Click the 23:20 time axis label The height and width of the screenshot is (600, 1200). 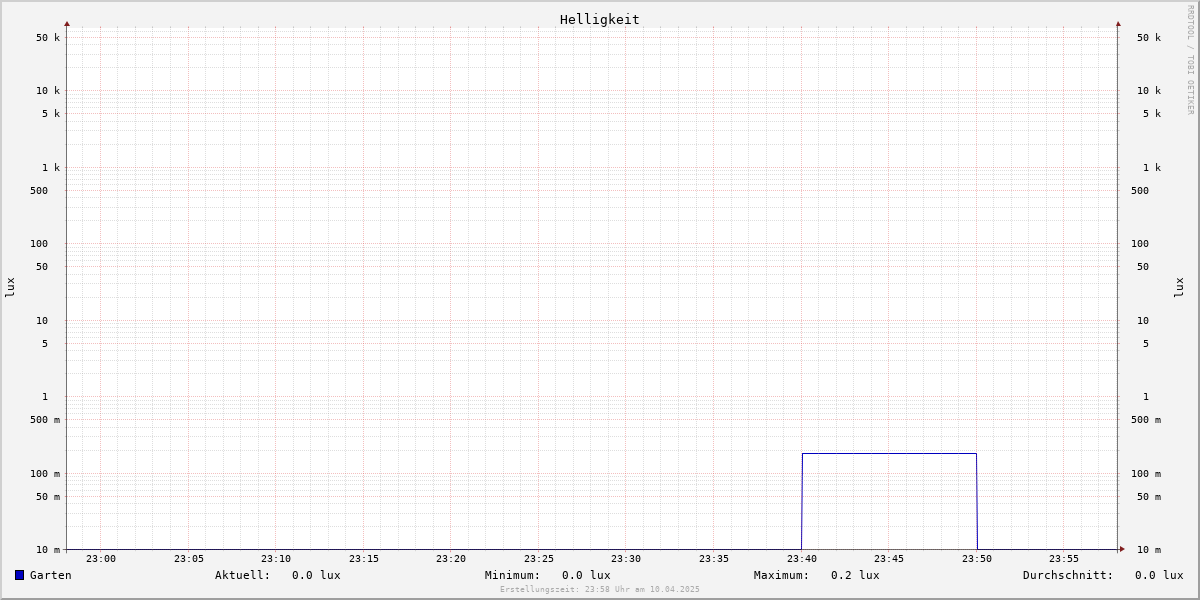pos(451,559)
